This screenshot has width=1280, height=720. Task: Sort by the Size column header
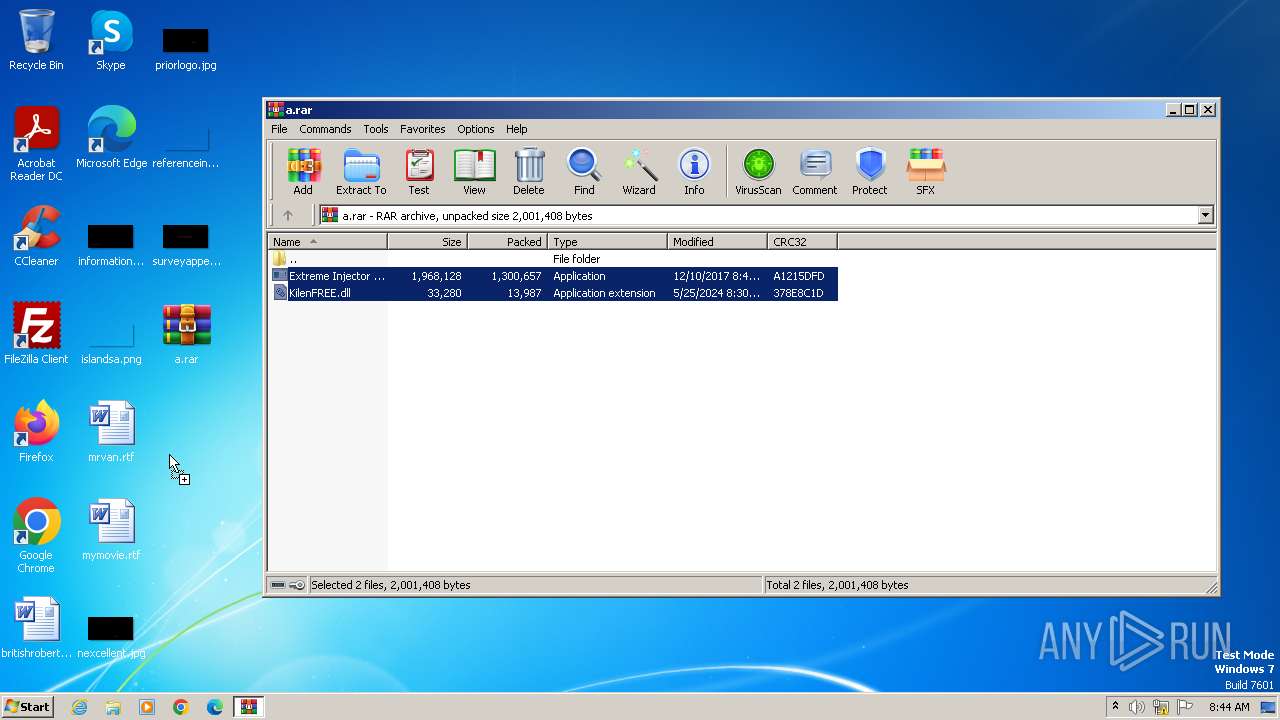[x=428, y=242]
